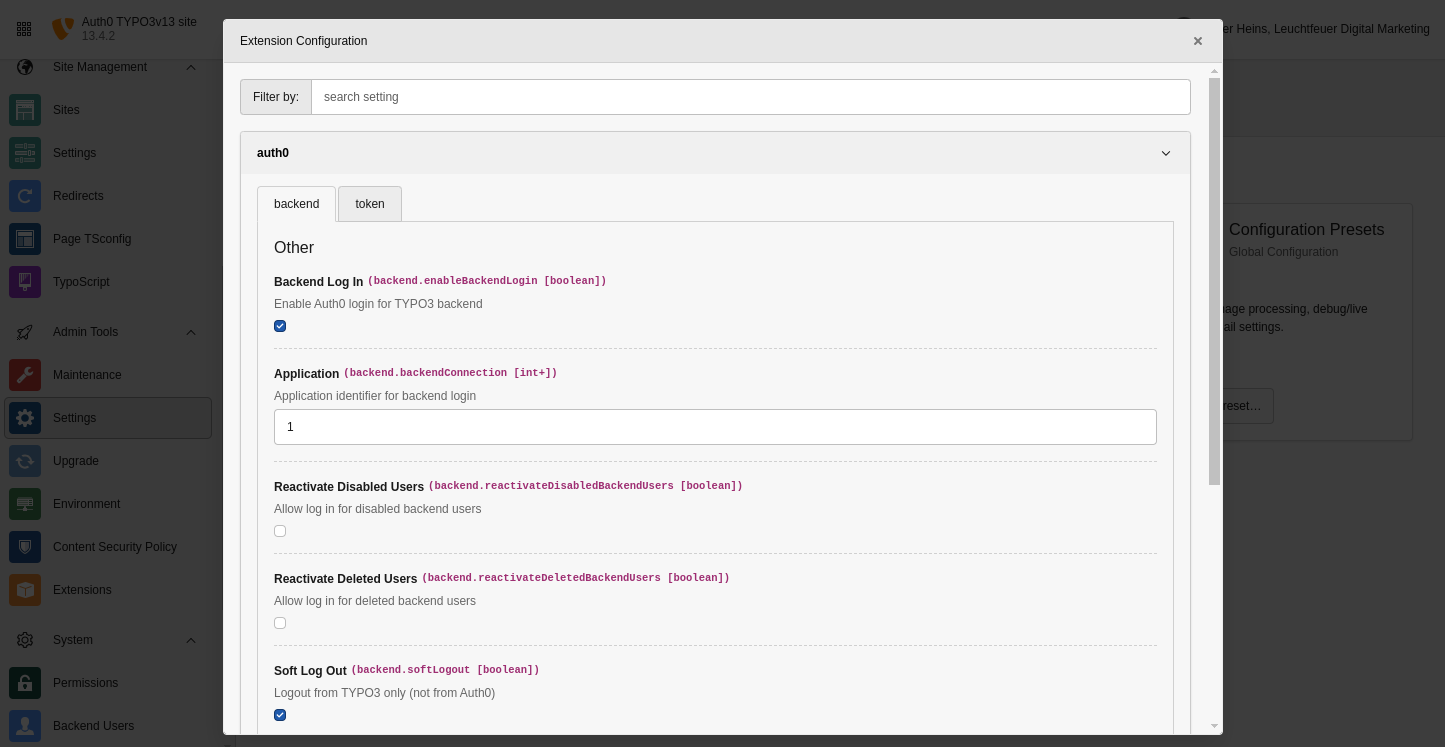Click the scrollbar down arrow in dialog
Image resolution: width=1445 pixels, height=747 pixels.
(x=1215, y=726)
